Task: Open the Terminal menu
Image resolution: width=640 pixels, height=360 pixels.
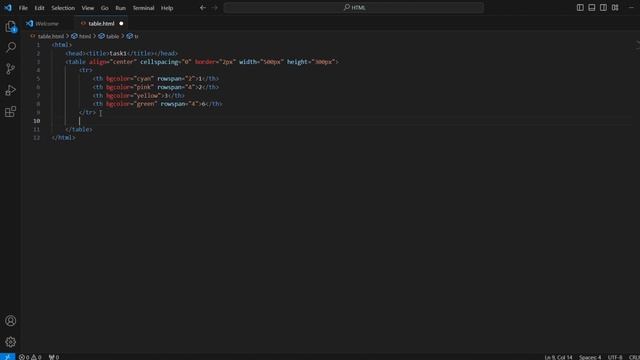Action: (143, 8)
